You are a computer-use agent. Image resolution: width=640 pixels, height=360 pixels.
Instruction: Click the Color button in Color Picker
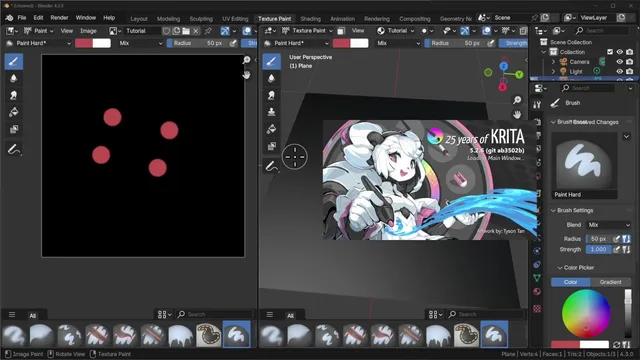tap(571, 282)
